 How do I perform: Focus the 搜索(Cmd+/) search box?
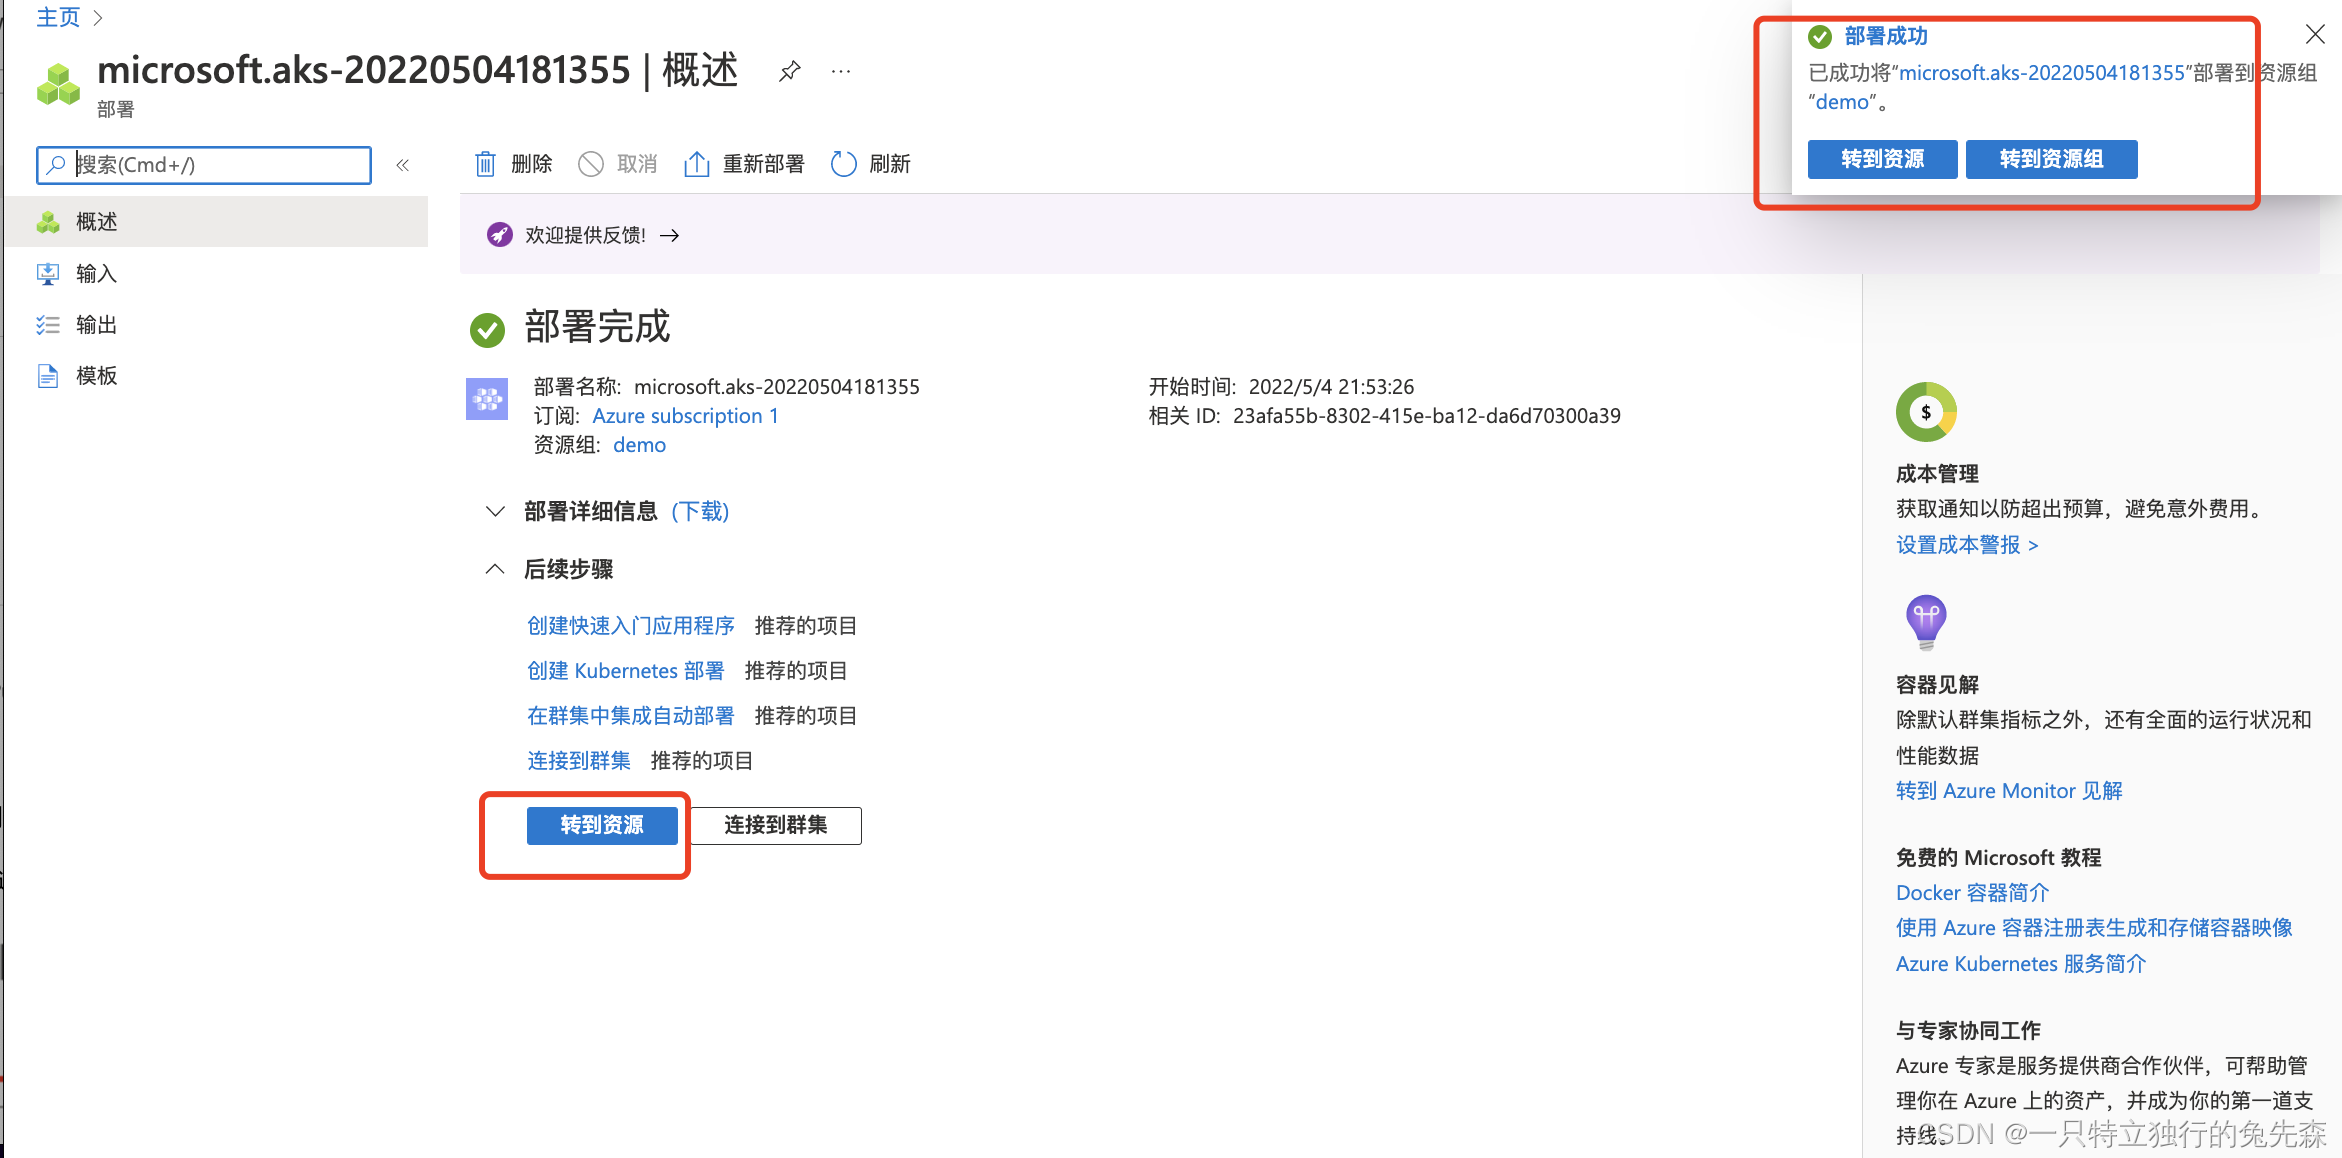(x=204, y=165)
